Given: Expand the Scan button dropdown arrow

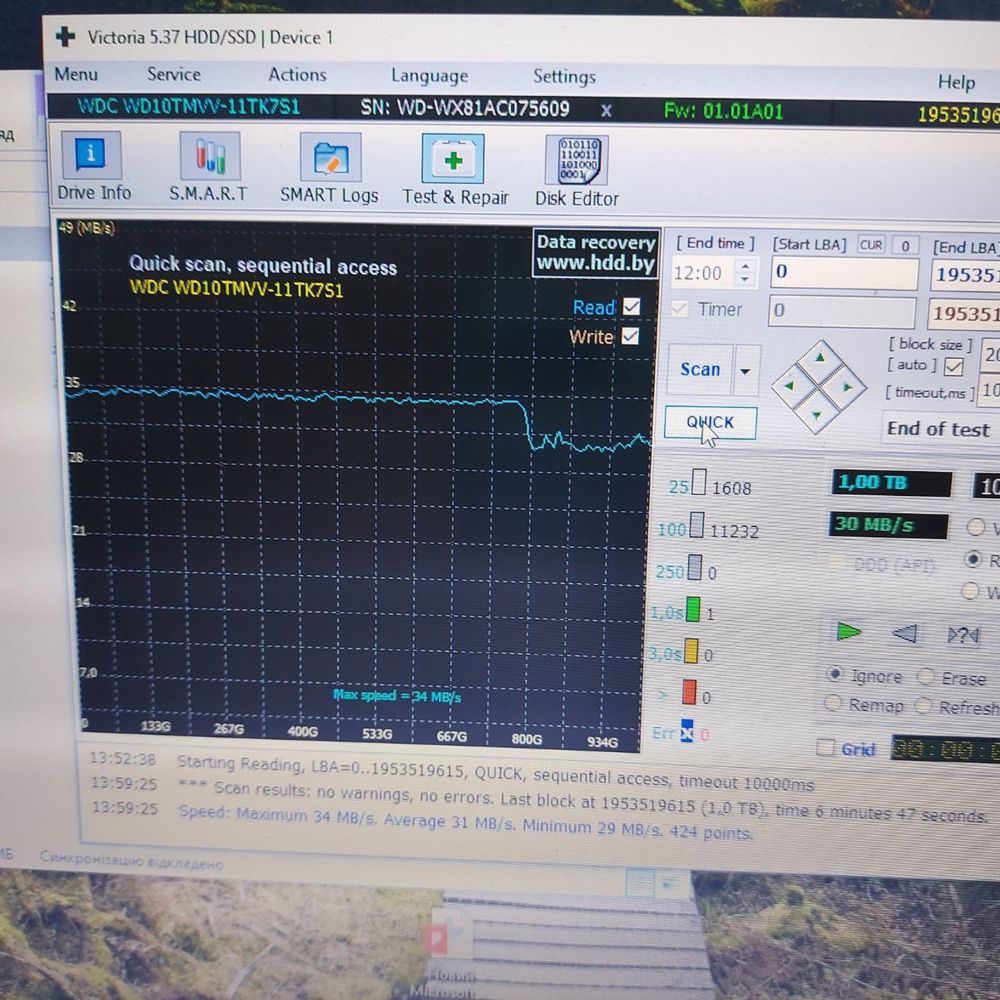Looking at the screenshot, I should pos(746,371).
